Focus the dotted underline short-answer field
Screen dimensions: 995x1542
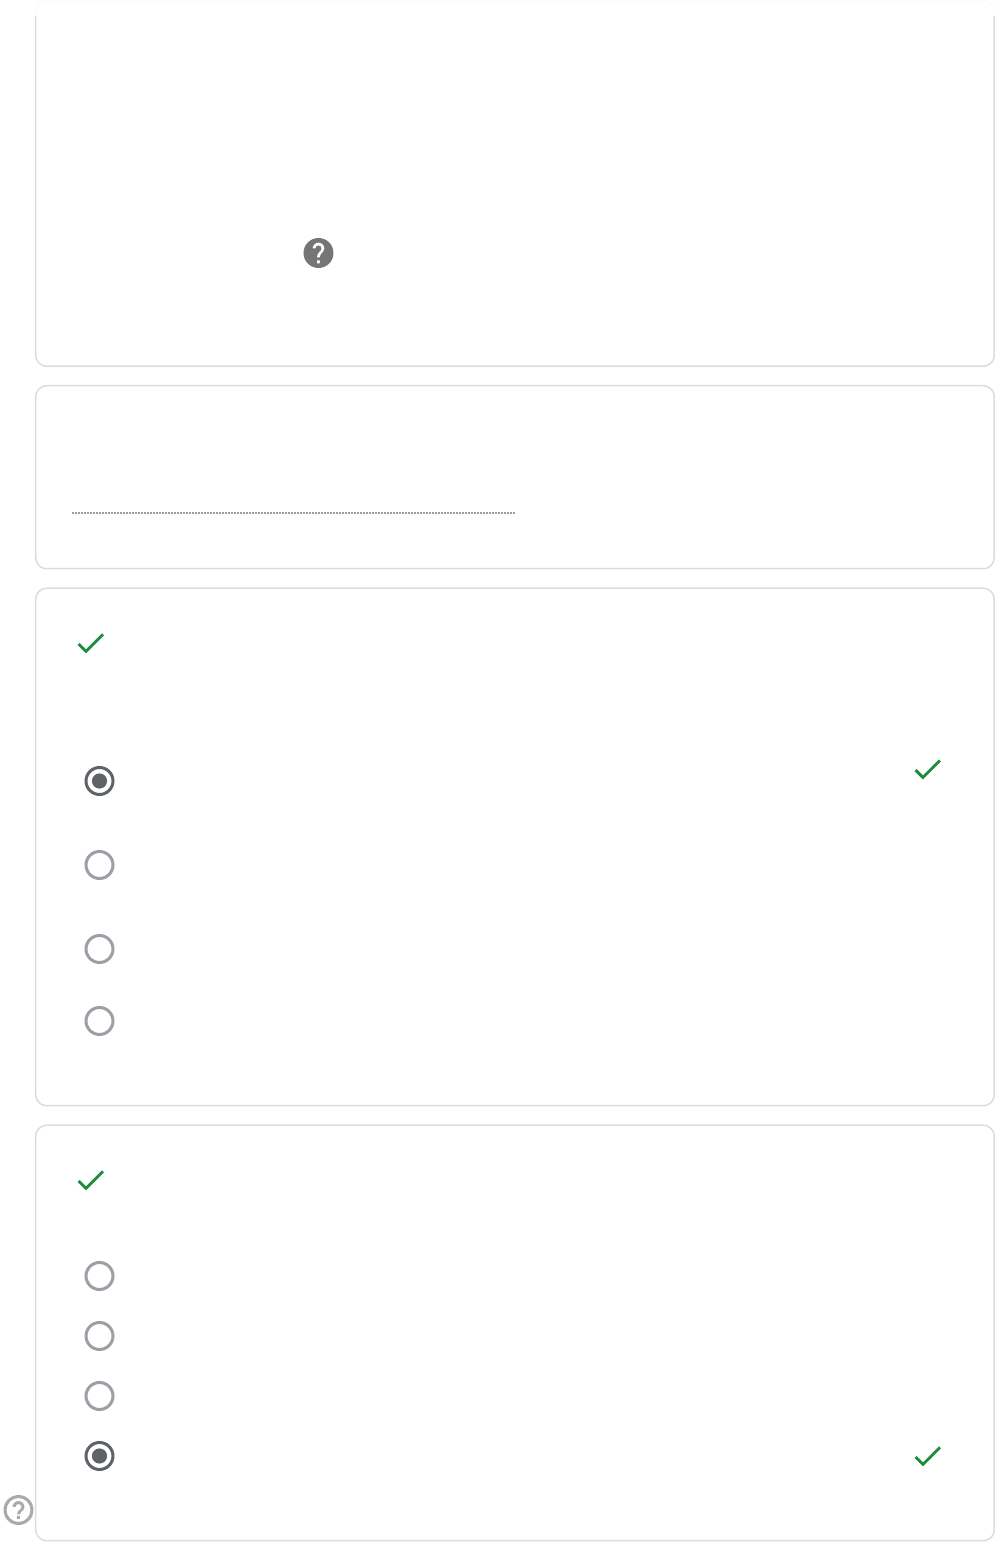[293, 500]
